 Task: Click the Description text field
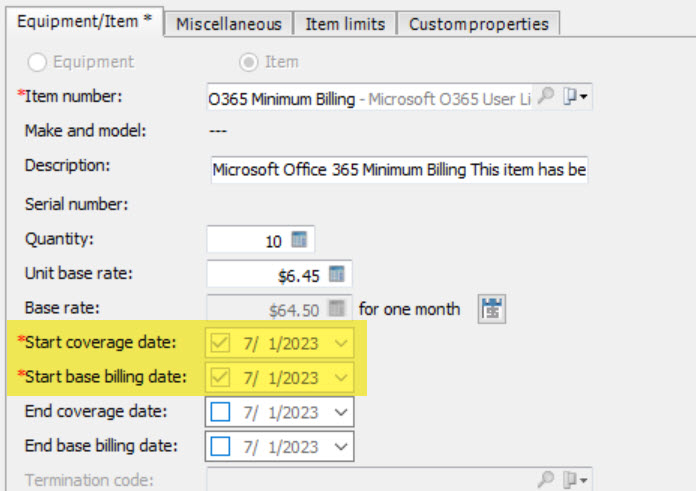click(x=399, y=170)
